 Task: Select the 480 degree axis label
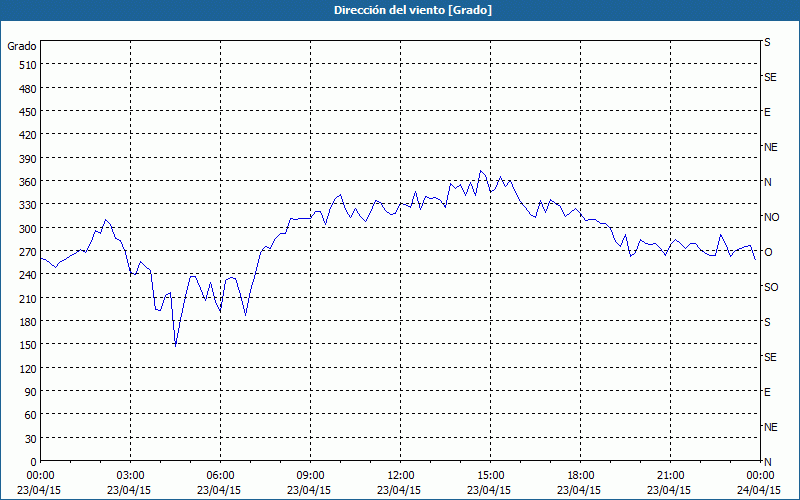coord(28,89)
